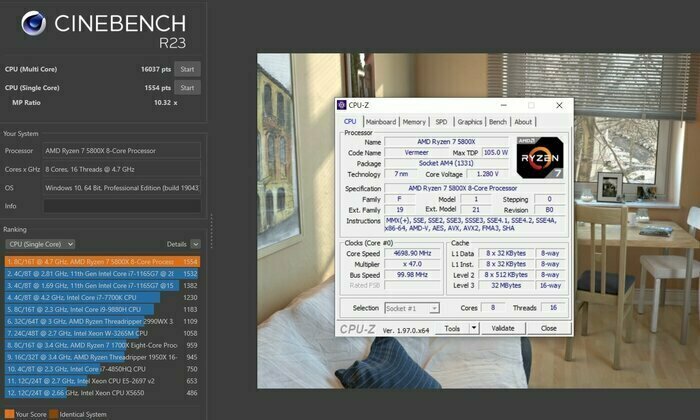700x420 pixels.
Task: Click the 16037 pts multi core score
Action: 156,69
